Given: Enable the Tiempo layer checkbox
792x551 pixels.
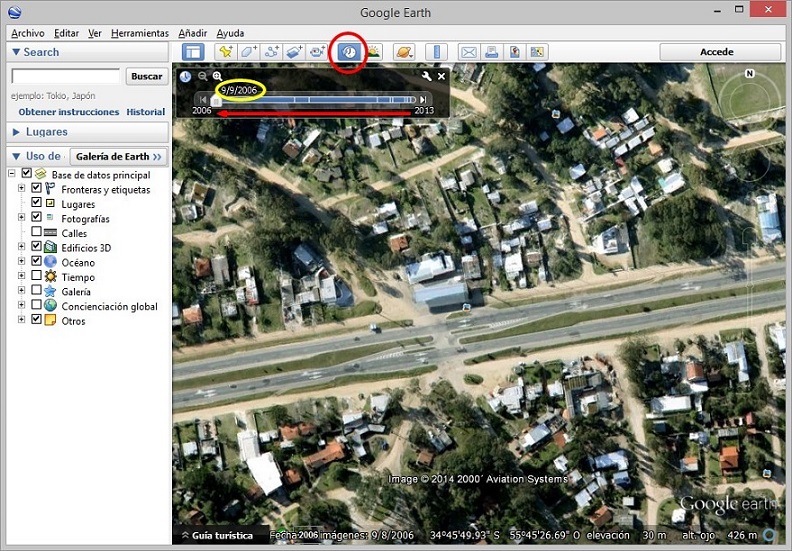Looking at the screenshot, I should [36, 276].
